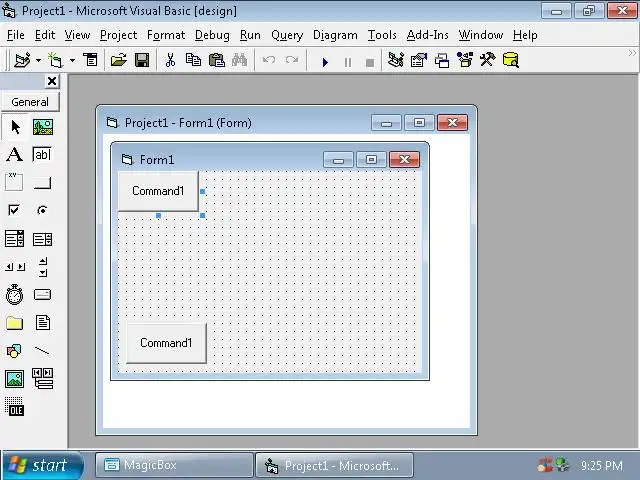Select the vertical scrollbar control tool

tap(43, 267)
